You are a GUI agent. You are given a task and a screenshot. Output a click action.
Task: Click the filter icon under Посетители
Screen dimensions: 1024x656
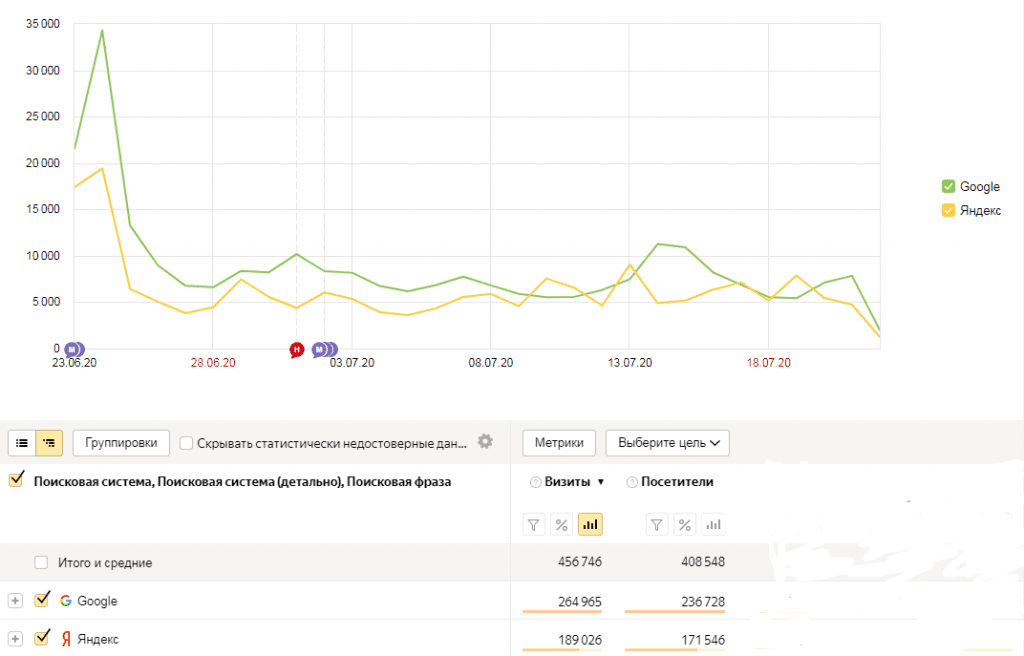656,525
